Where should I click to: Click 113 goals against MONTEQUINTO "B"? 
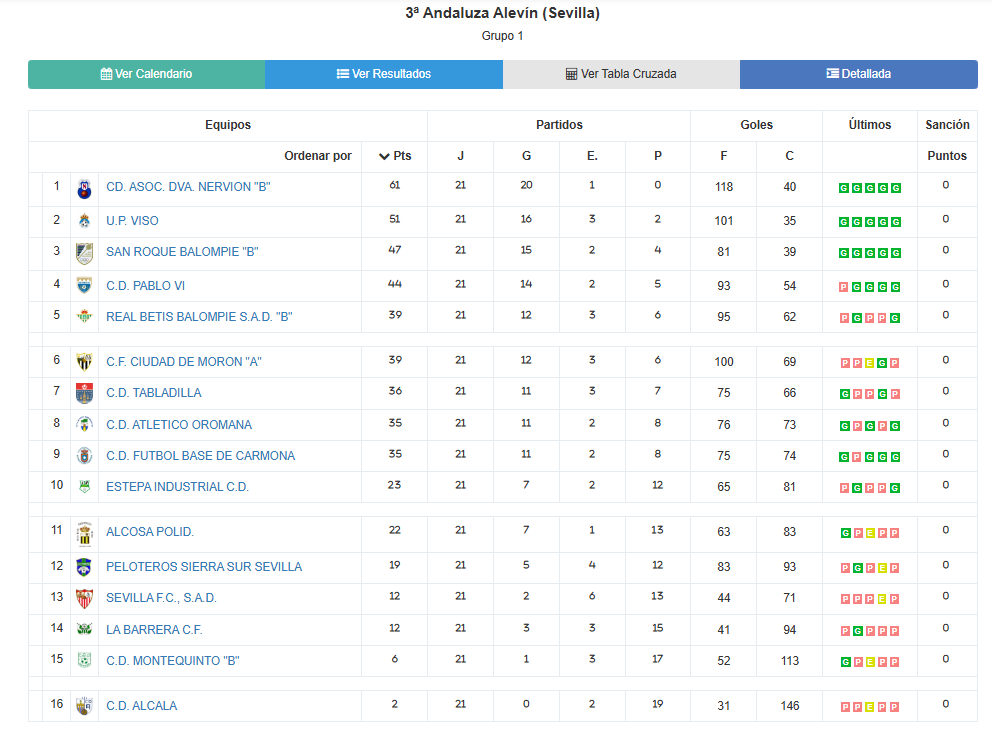[x=790, y=661]
